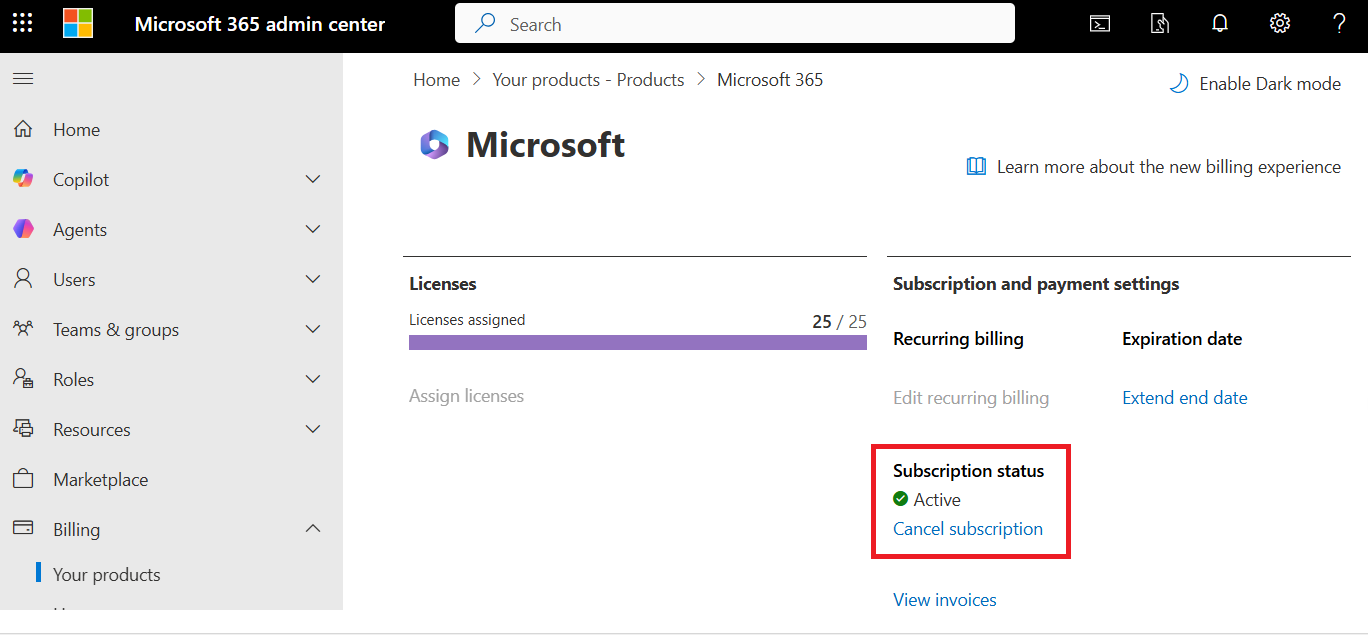Open settings gear icon
The height and width of the screenshot is (635, 1368).
pyautogui.click(x=1280, y=24)
